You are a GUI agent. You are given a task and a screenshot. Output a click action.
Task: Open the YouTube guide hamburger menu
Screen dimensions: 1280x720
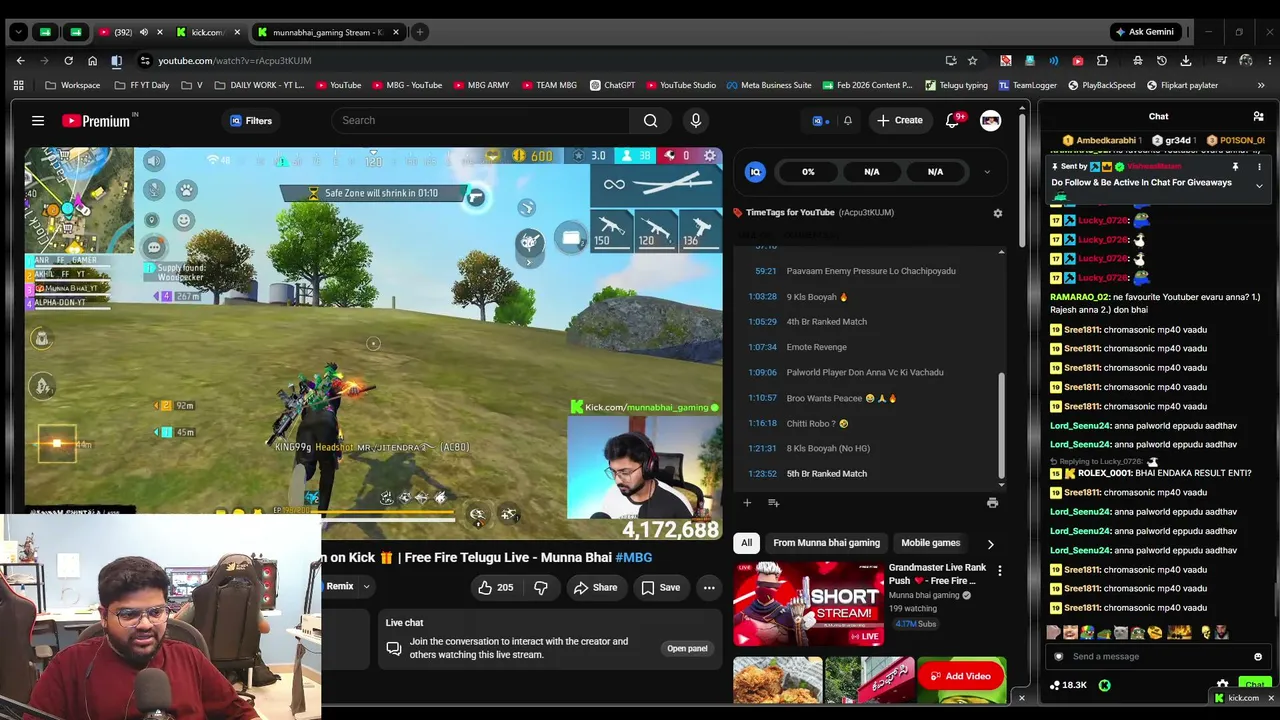(38, 121)
